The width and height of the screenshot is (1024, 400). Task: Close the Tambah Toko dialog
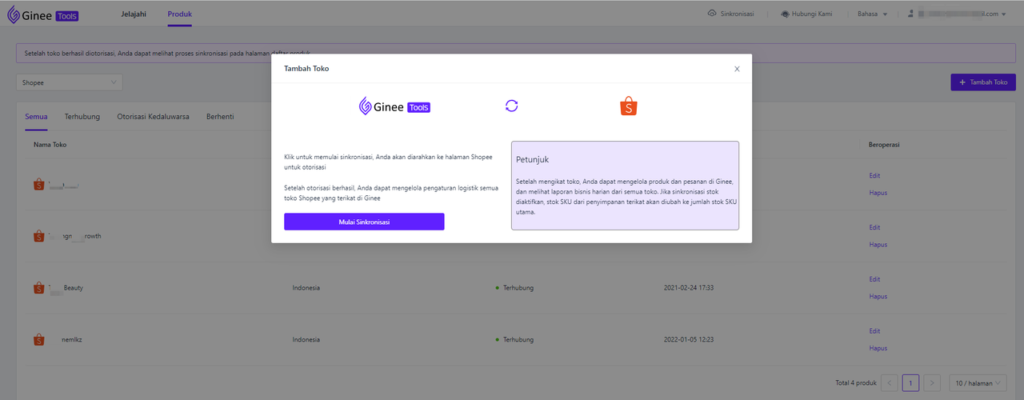click(x=737, y=69)
